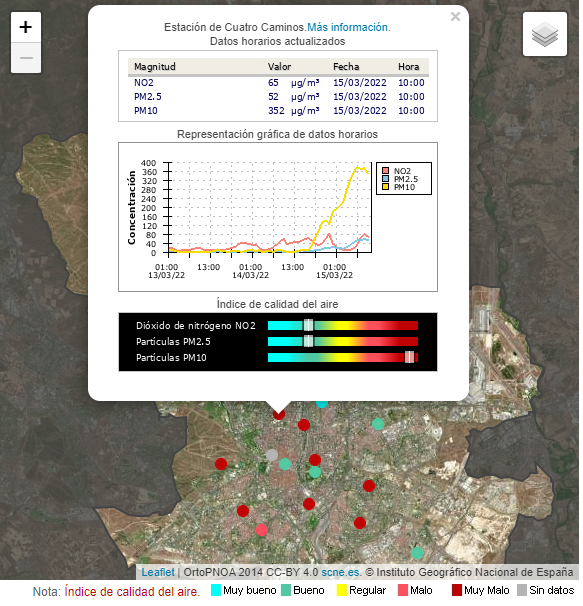Click the Partículas PM2.5 label
Screen dimensions: 583x606
pos(173,342)
